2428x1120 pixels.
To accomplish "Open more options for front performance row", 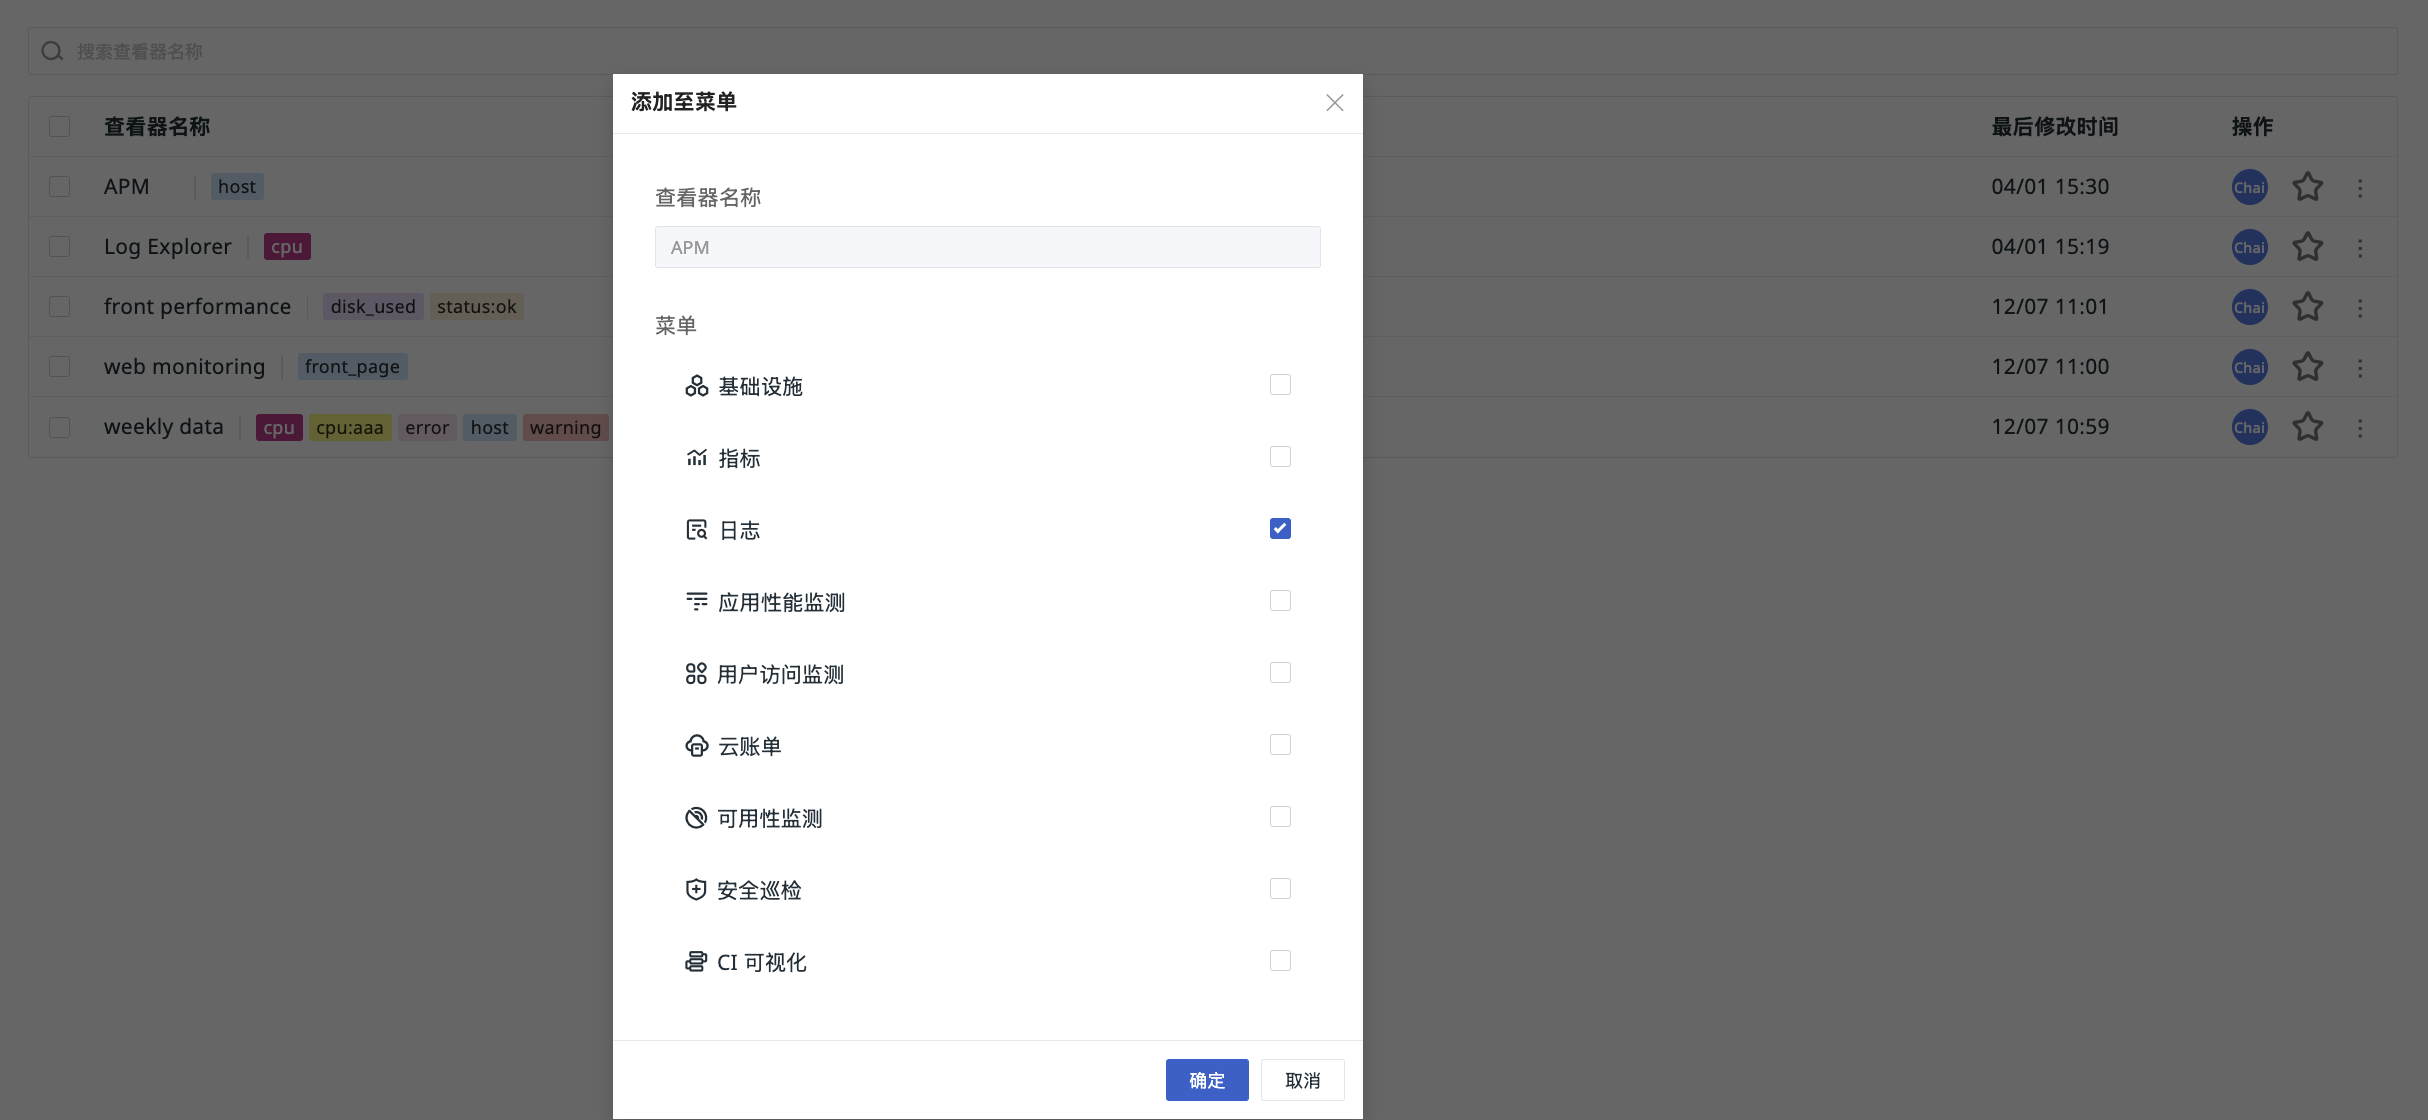I will tap(2360, 308).
